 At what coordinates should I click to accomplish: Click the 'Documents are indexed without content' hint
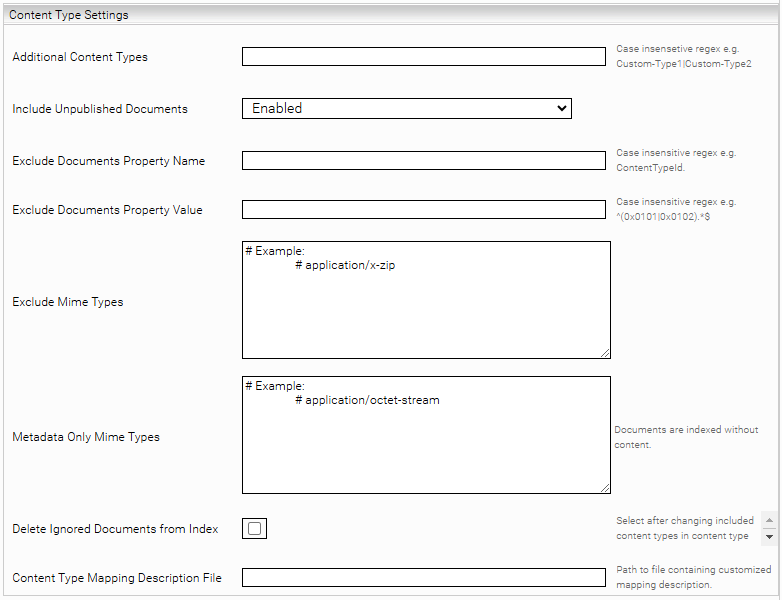click(686, 437)
